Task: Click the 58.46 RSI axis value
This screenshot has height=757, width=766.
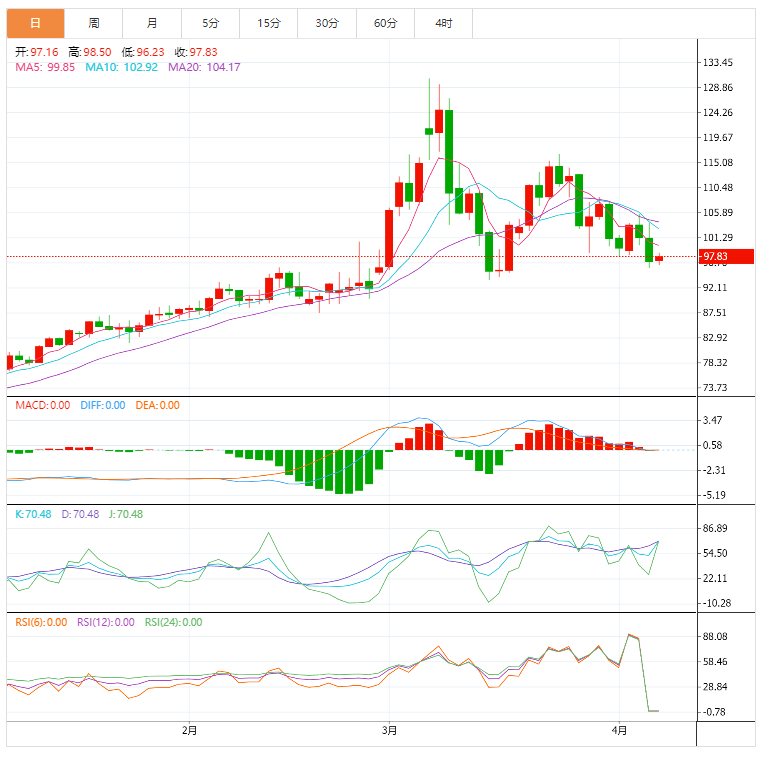Action: [715, 662]
